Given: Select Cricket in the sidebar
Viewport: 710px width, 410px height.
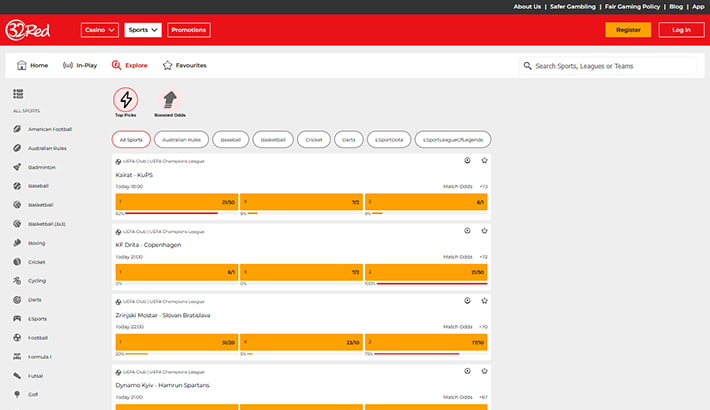Looking at the screenshot, I should (29, 262).
